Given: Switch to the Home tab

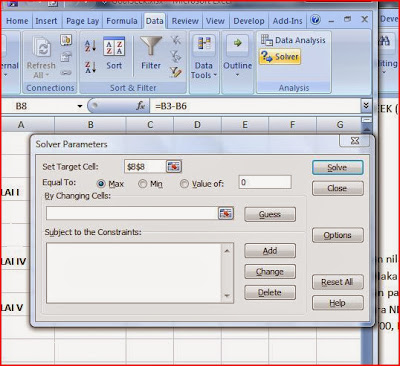Looking at the screenshot, I should coord(17,21).
